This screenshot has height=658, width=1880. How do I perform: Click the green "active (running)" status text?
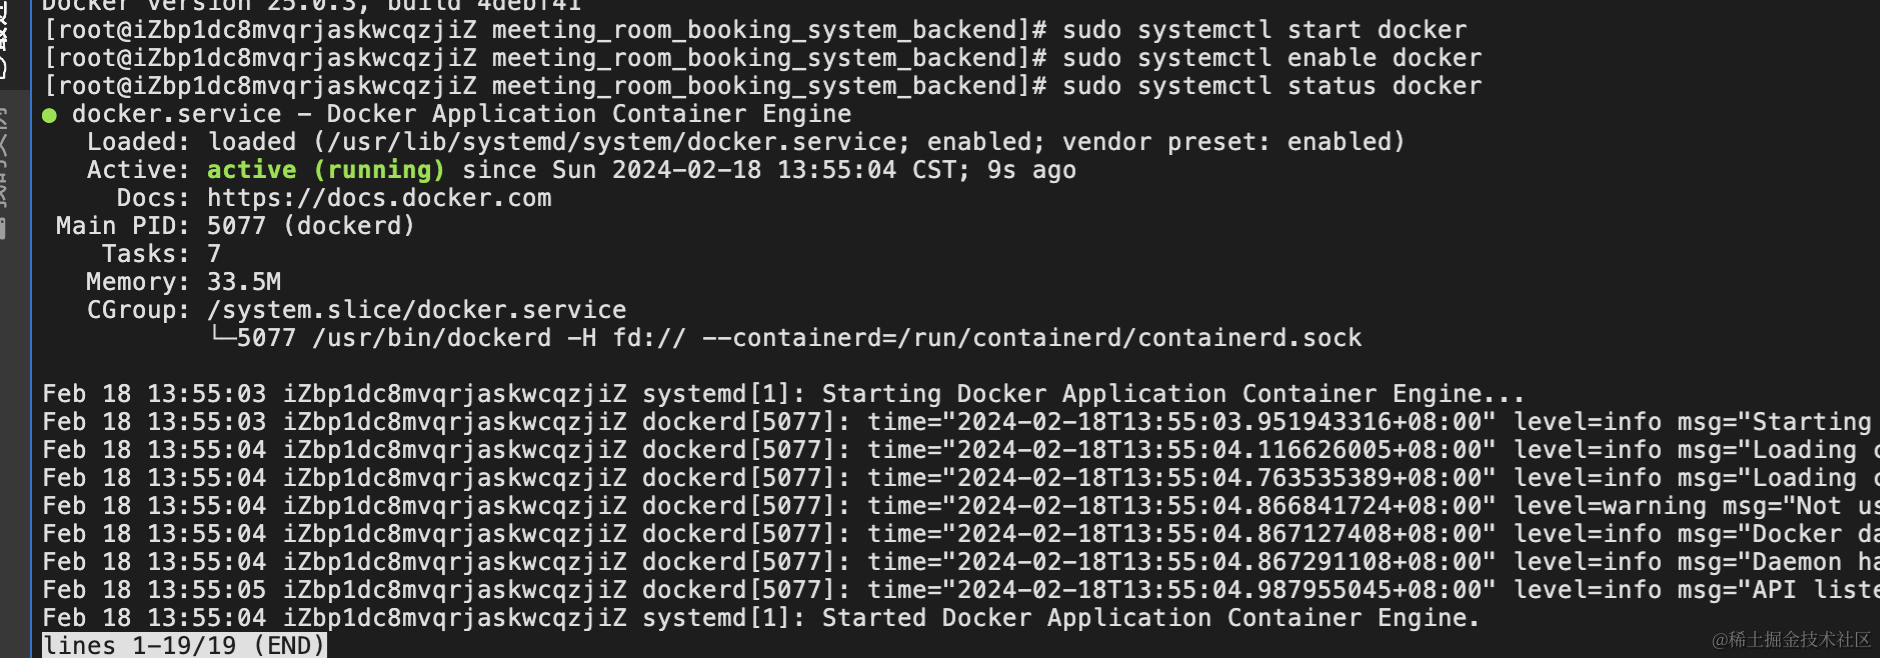pyautogui.click(x=325, y=170)
